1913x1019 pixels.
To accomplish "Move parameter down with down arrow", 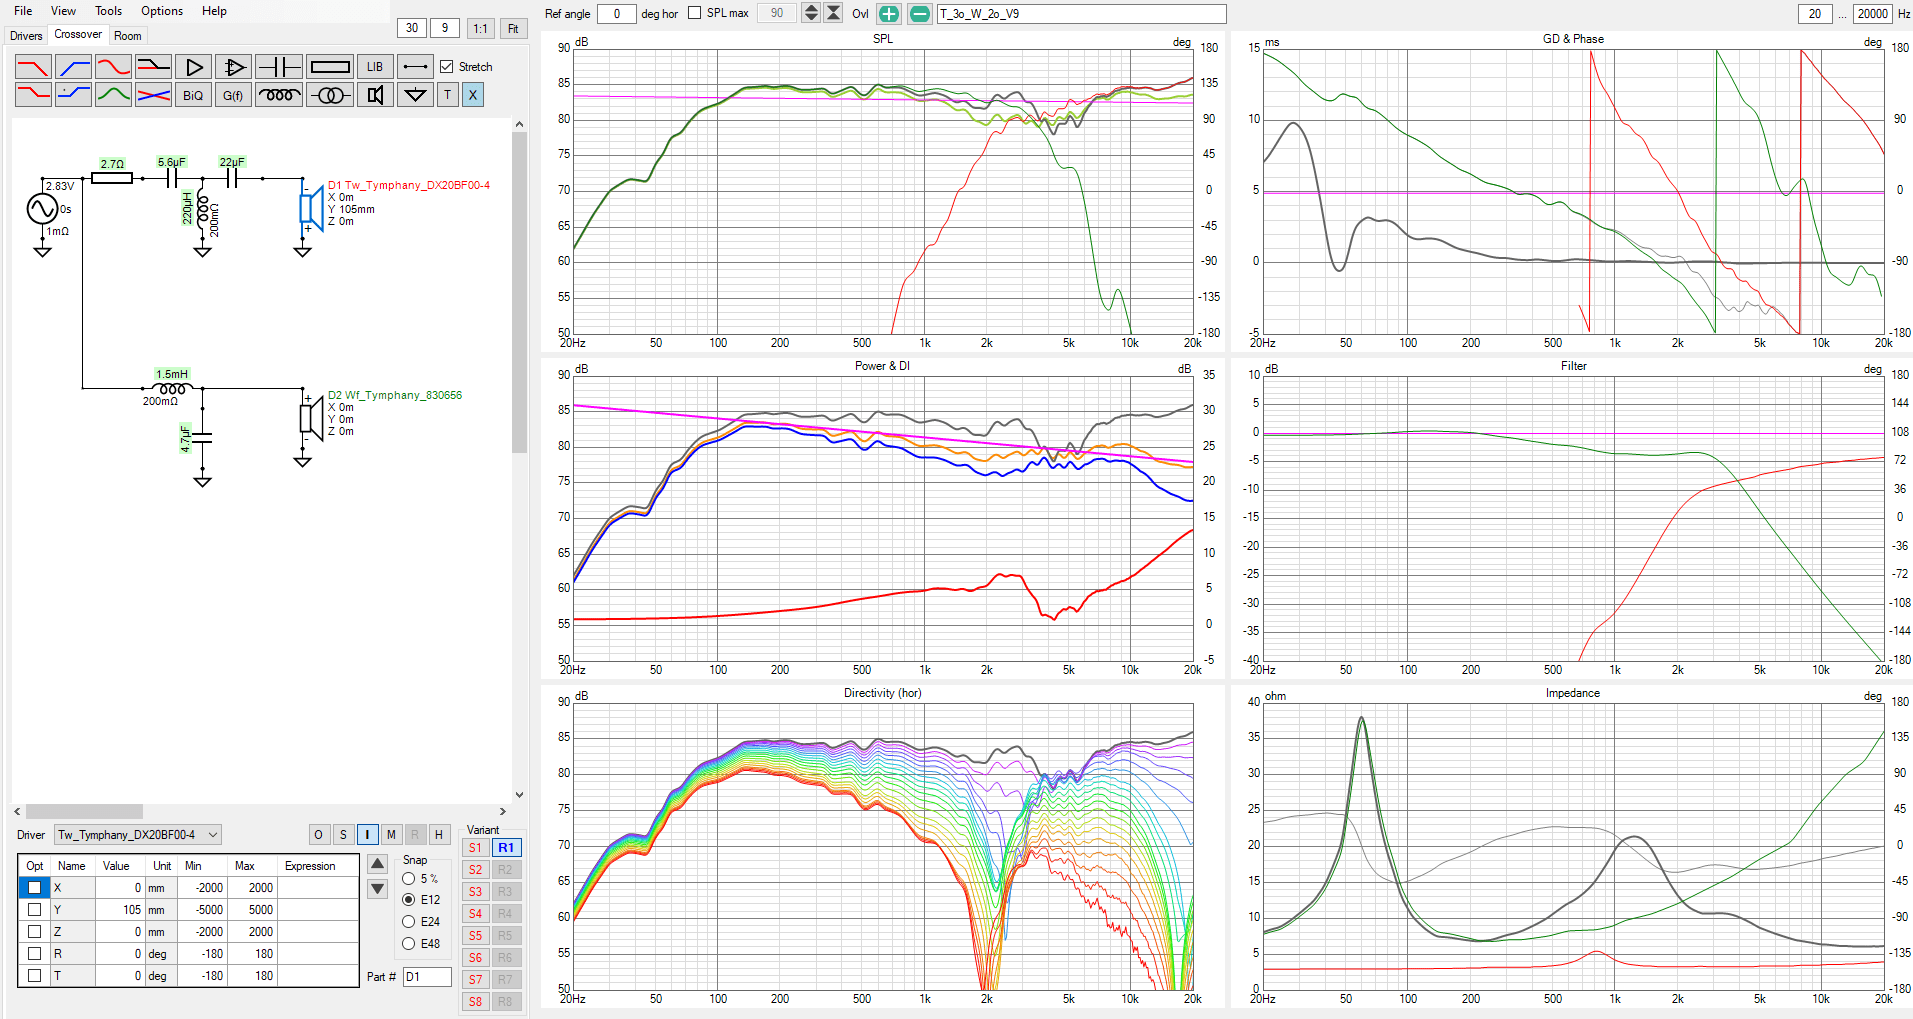I will (378, 889).
